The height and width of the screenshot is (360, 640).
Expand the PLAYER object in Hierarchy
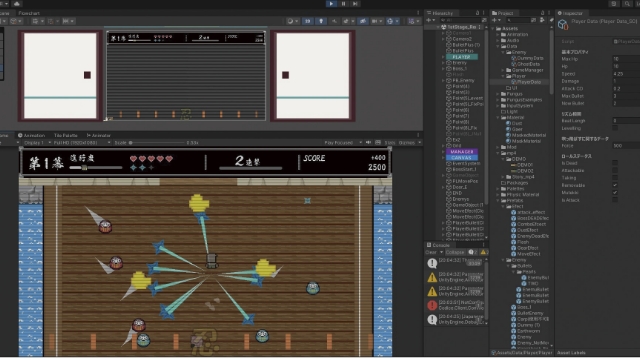[443, 57]
